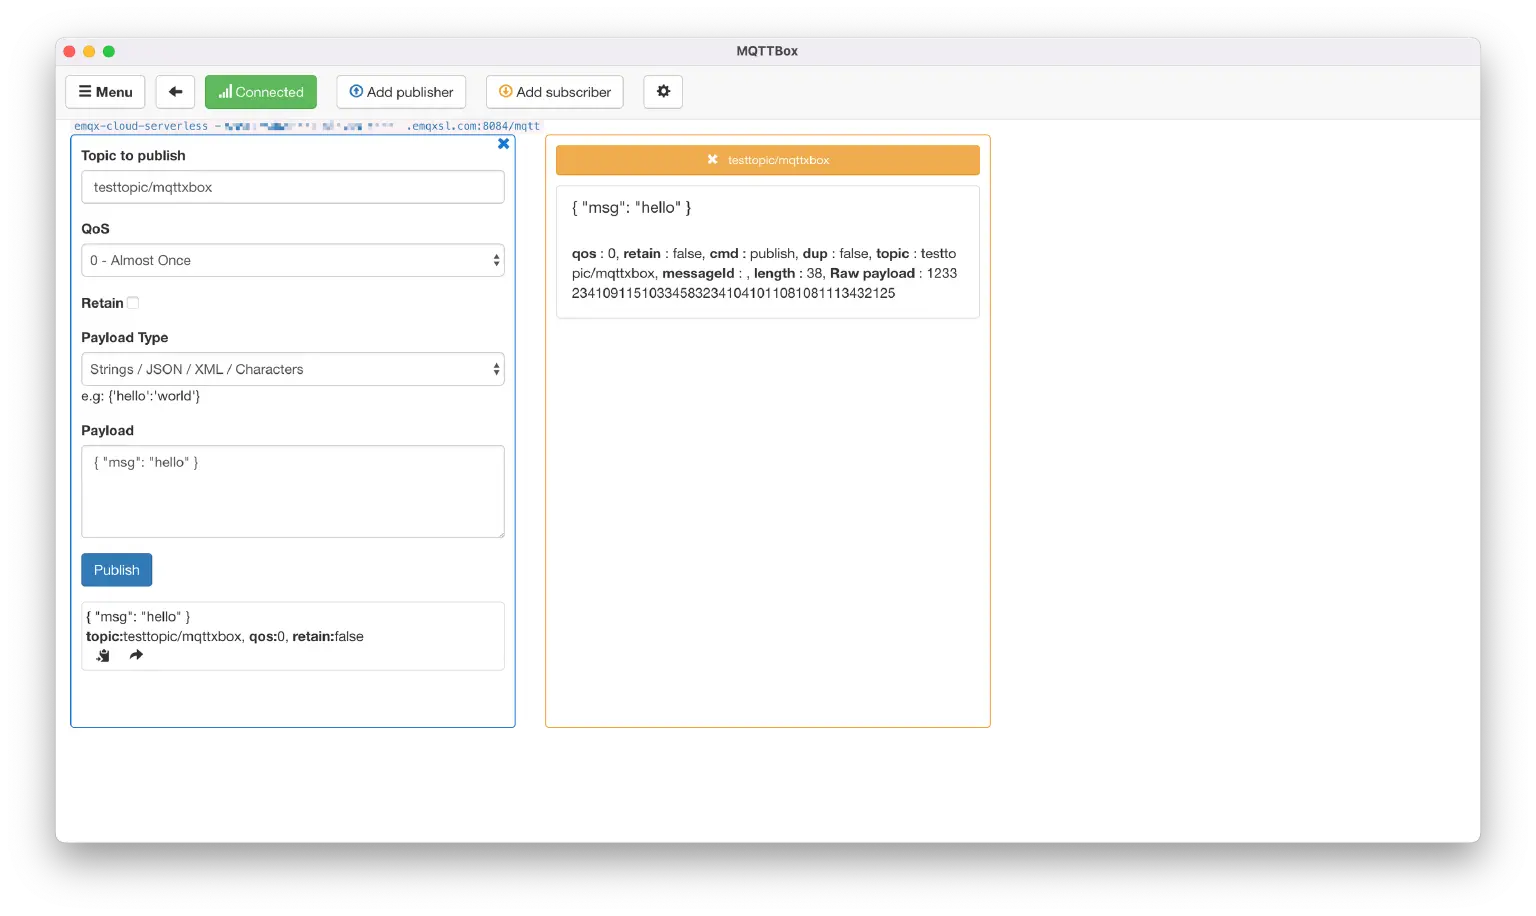Close the publisher panel via blue X
1536x916 pixels.
[x=503, y=143]
